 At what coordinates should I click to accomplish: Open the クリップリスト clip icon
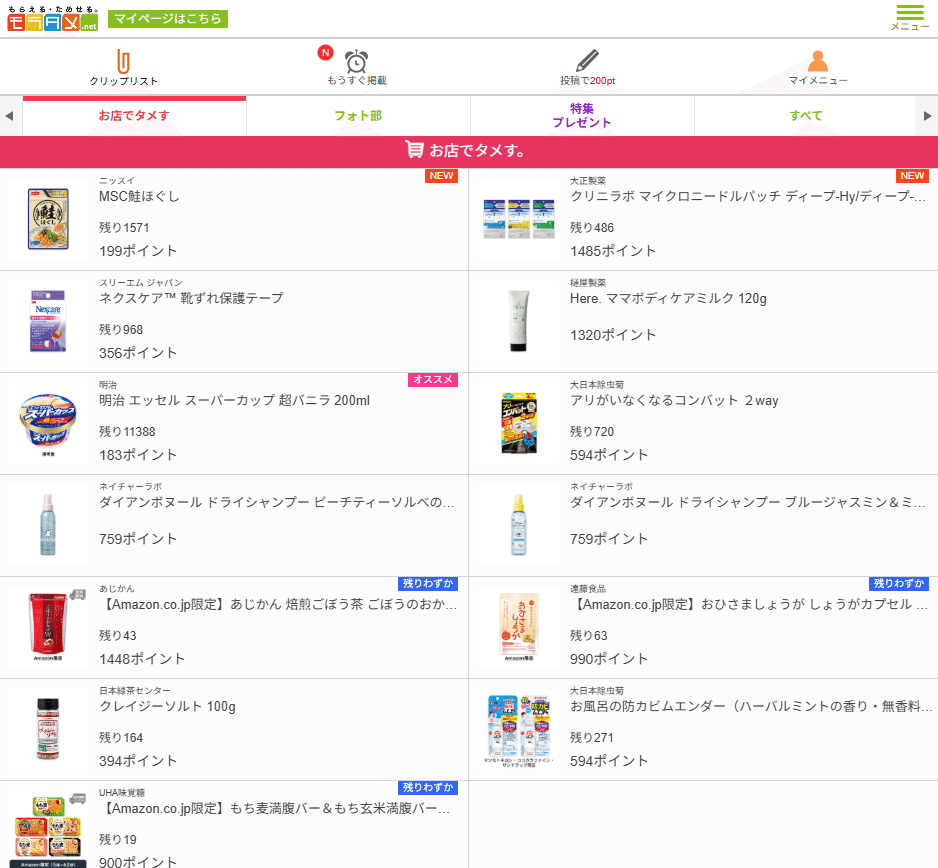pyautogui.click(x=121, y=62)
